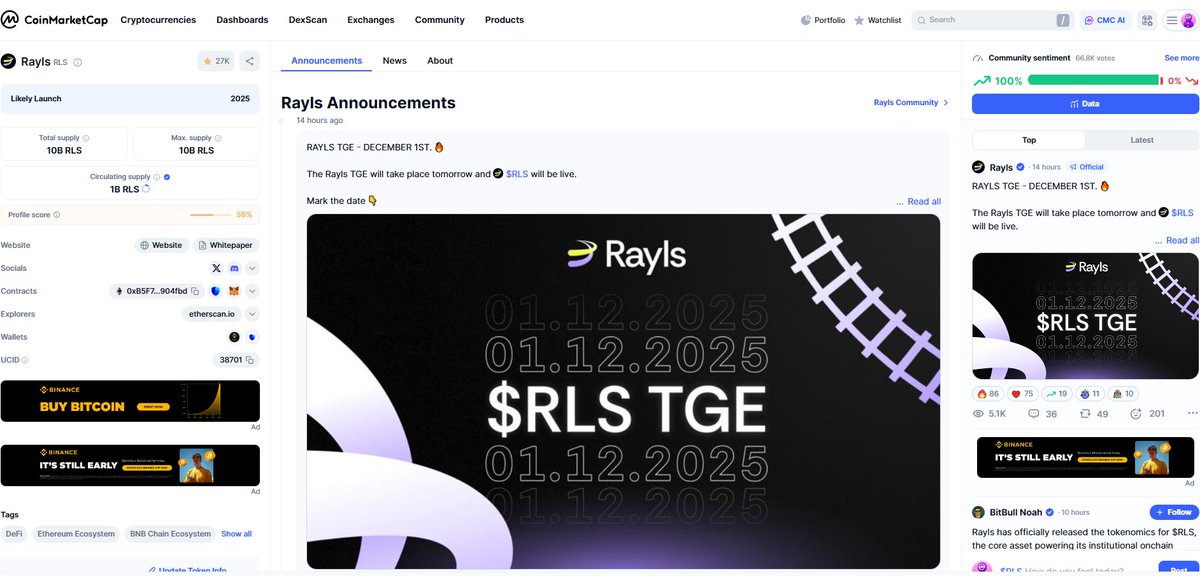Viewport: 1200px width, 576px height.
Task: Open comments (36) on Rayls post
Action: pyautogui.click(x=1042, y=414)
